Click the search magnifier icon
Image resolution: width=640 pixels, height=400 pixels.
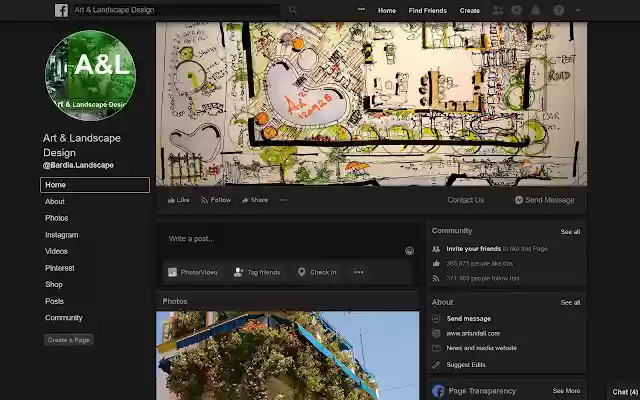[293, 10]
